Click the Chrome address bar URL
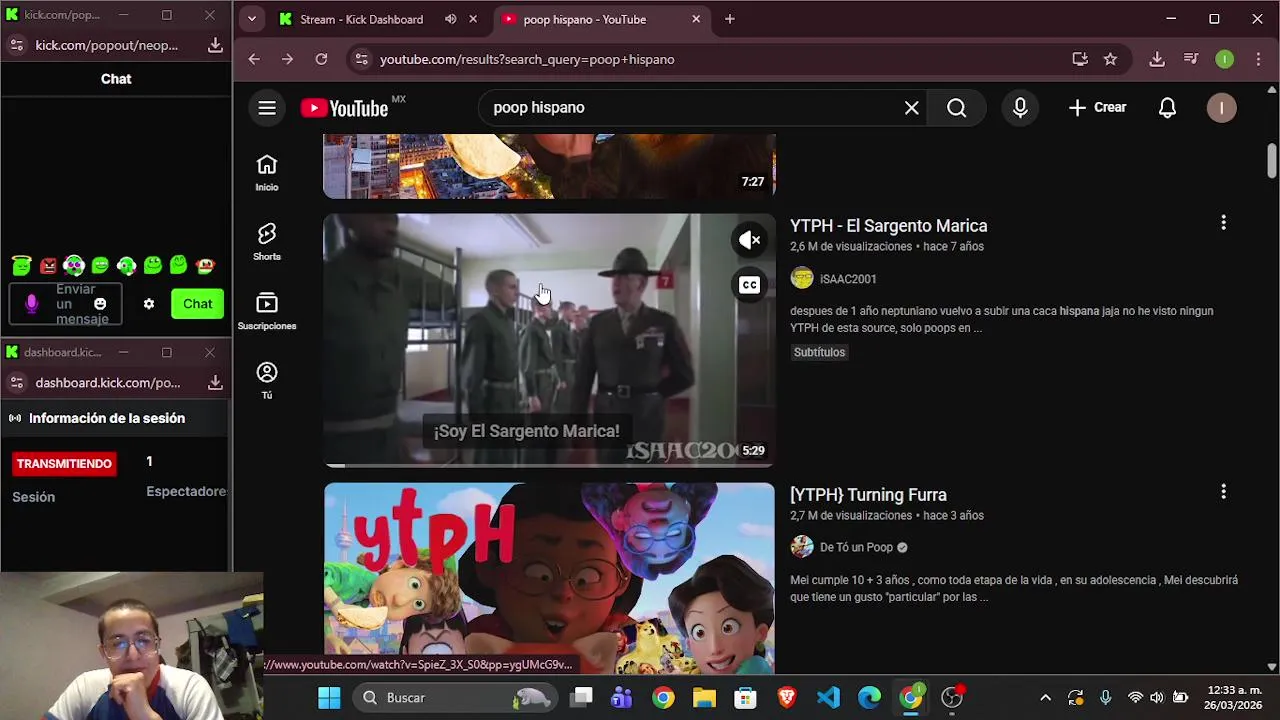1280x720 pixels. (527, 59)
